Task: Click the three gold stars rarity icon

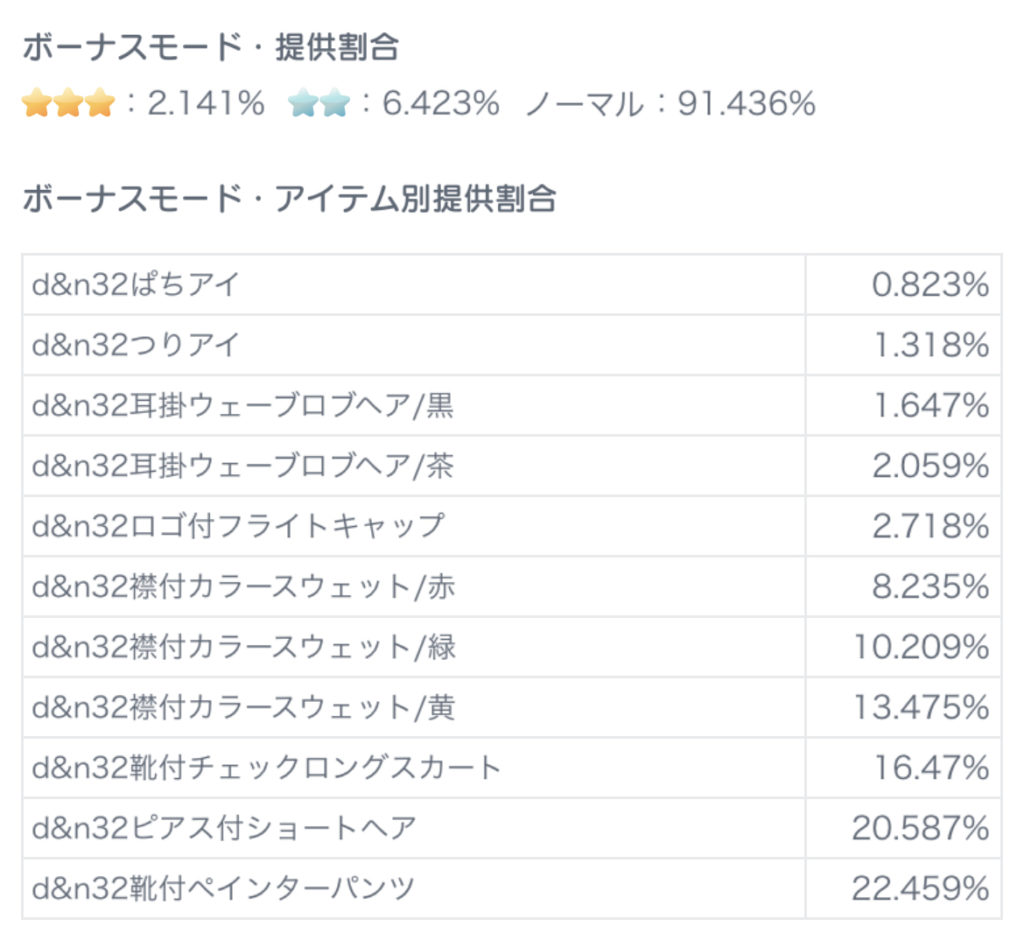Action: tap(68, 103)
